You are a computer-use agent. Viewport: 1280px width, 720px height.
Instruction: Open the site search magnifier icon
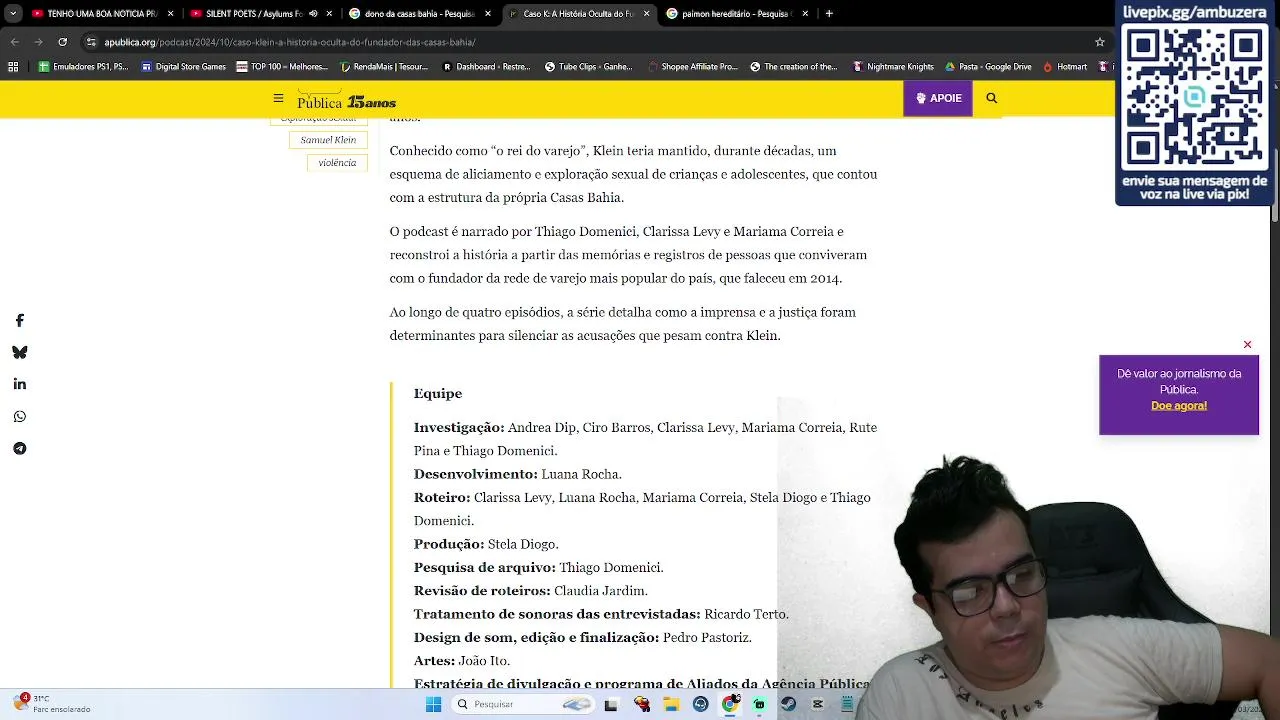click(x=992, y=98)
